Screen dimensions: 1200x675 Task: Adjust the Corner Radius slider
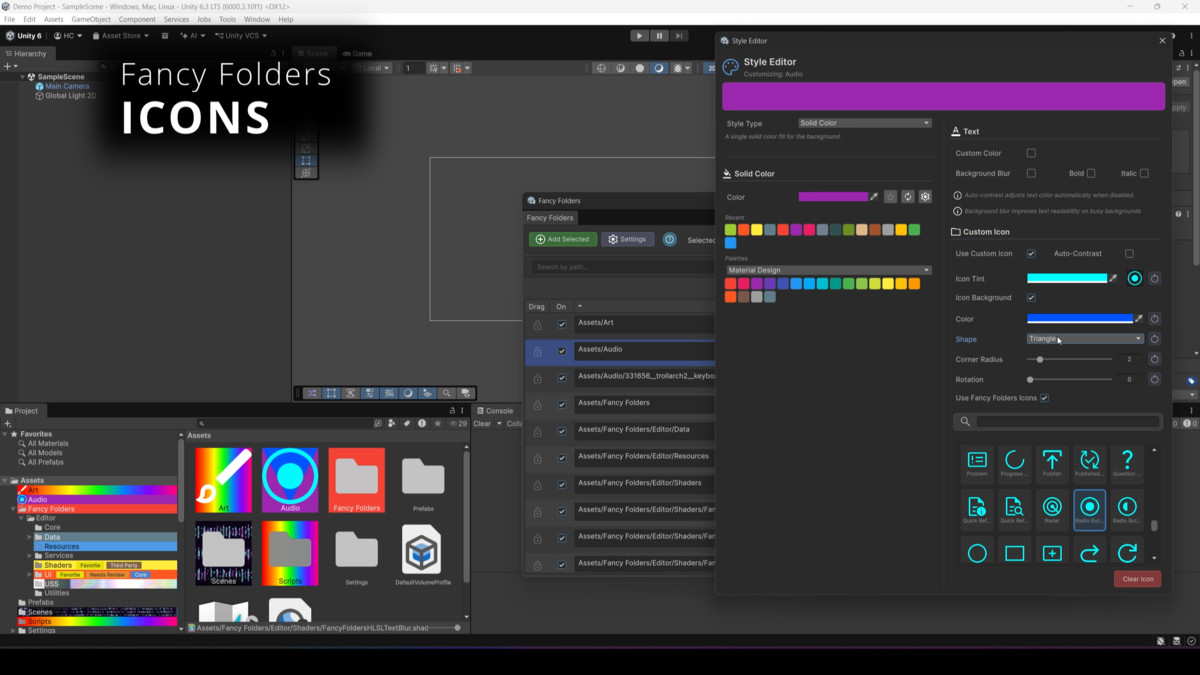(1071, 359)
